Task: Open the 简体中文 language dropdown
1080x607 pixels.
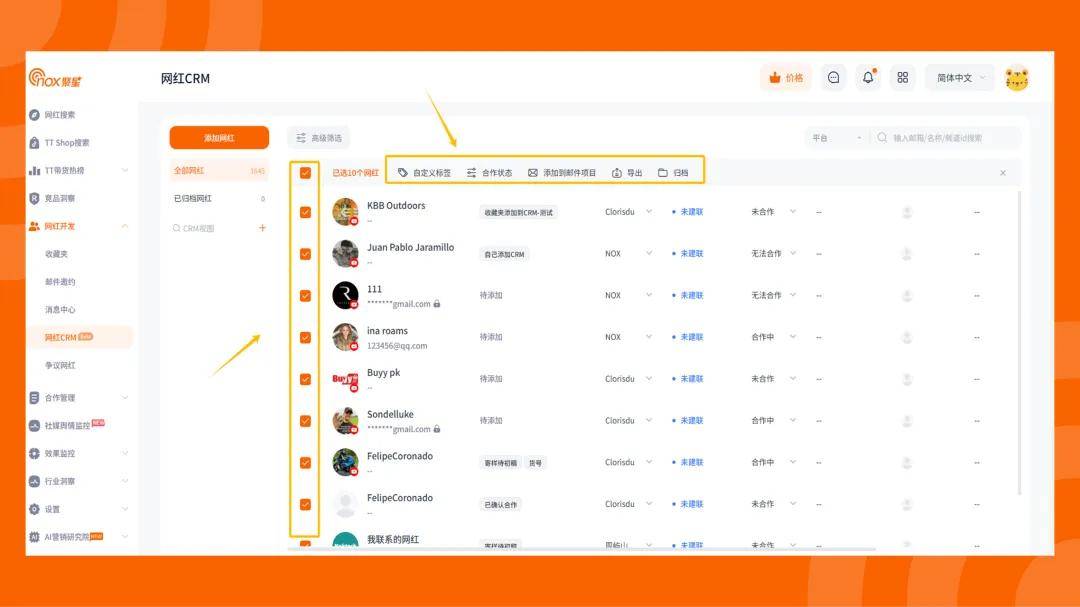Action: 959,78
